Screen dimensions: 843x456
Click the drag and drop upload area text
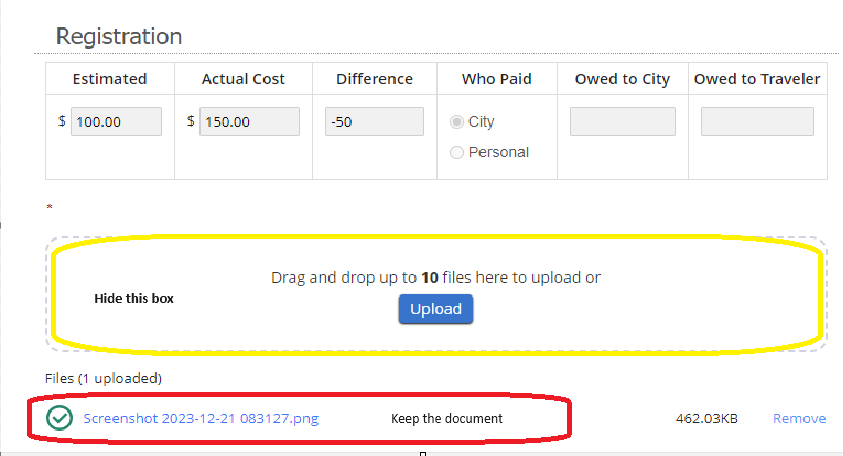(x=435, y=277)
